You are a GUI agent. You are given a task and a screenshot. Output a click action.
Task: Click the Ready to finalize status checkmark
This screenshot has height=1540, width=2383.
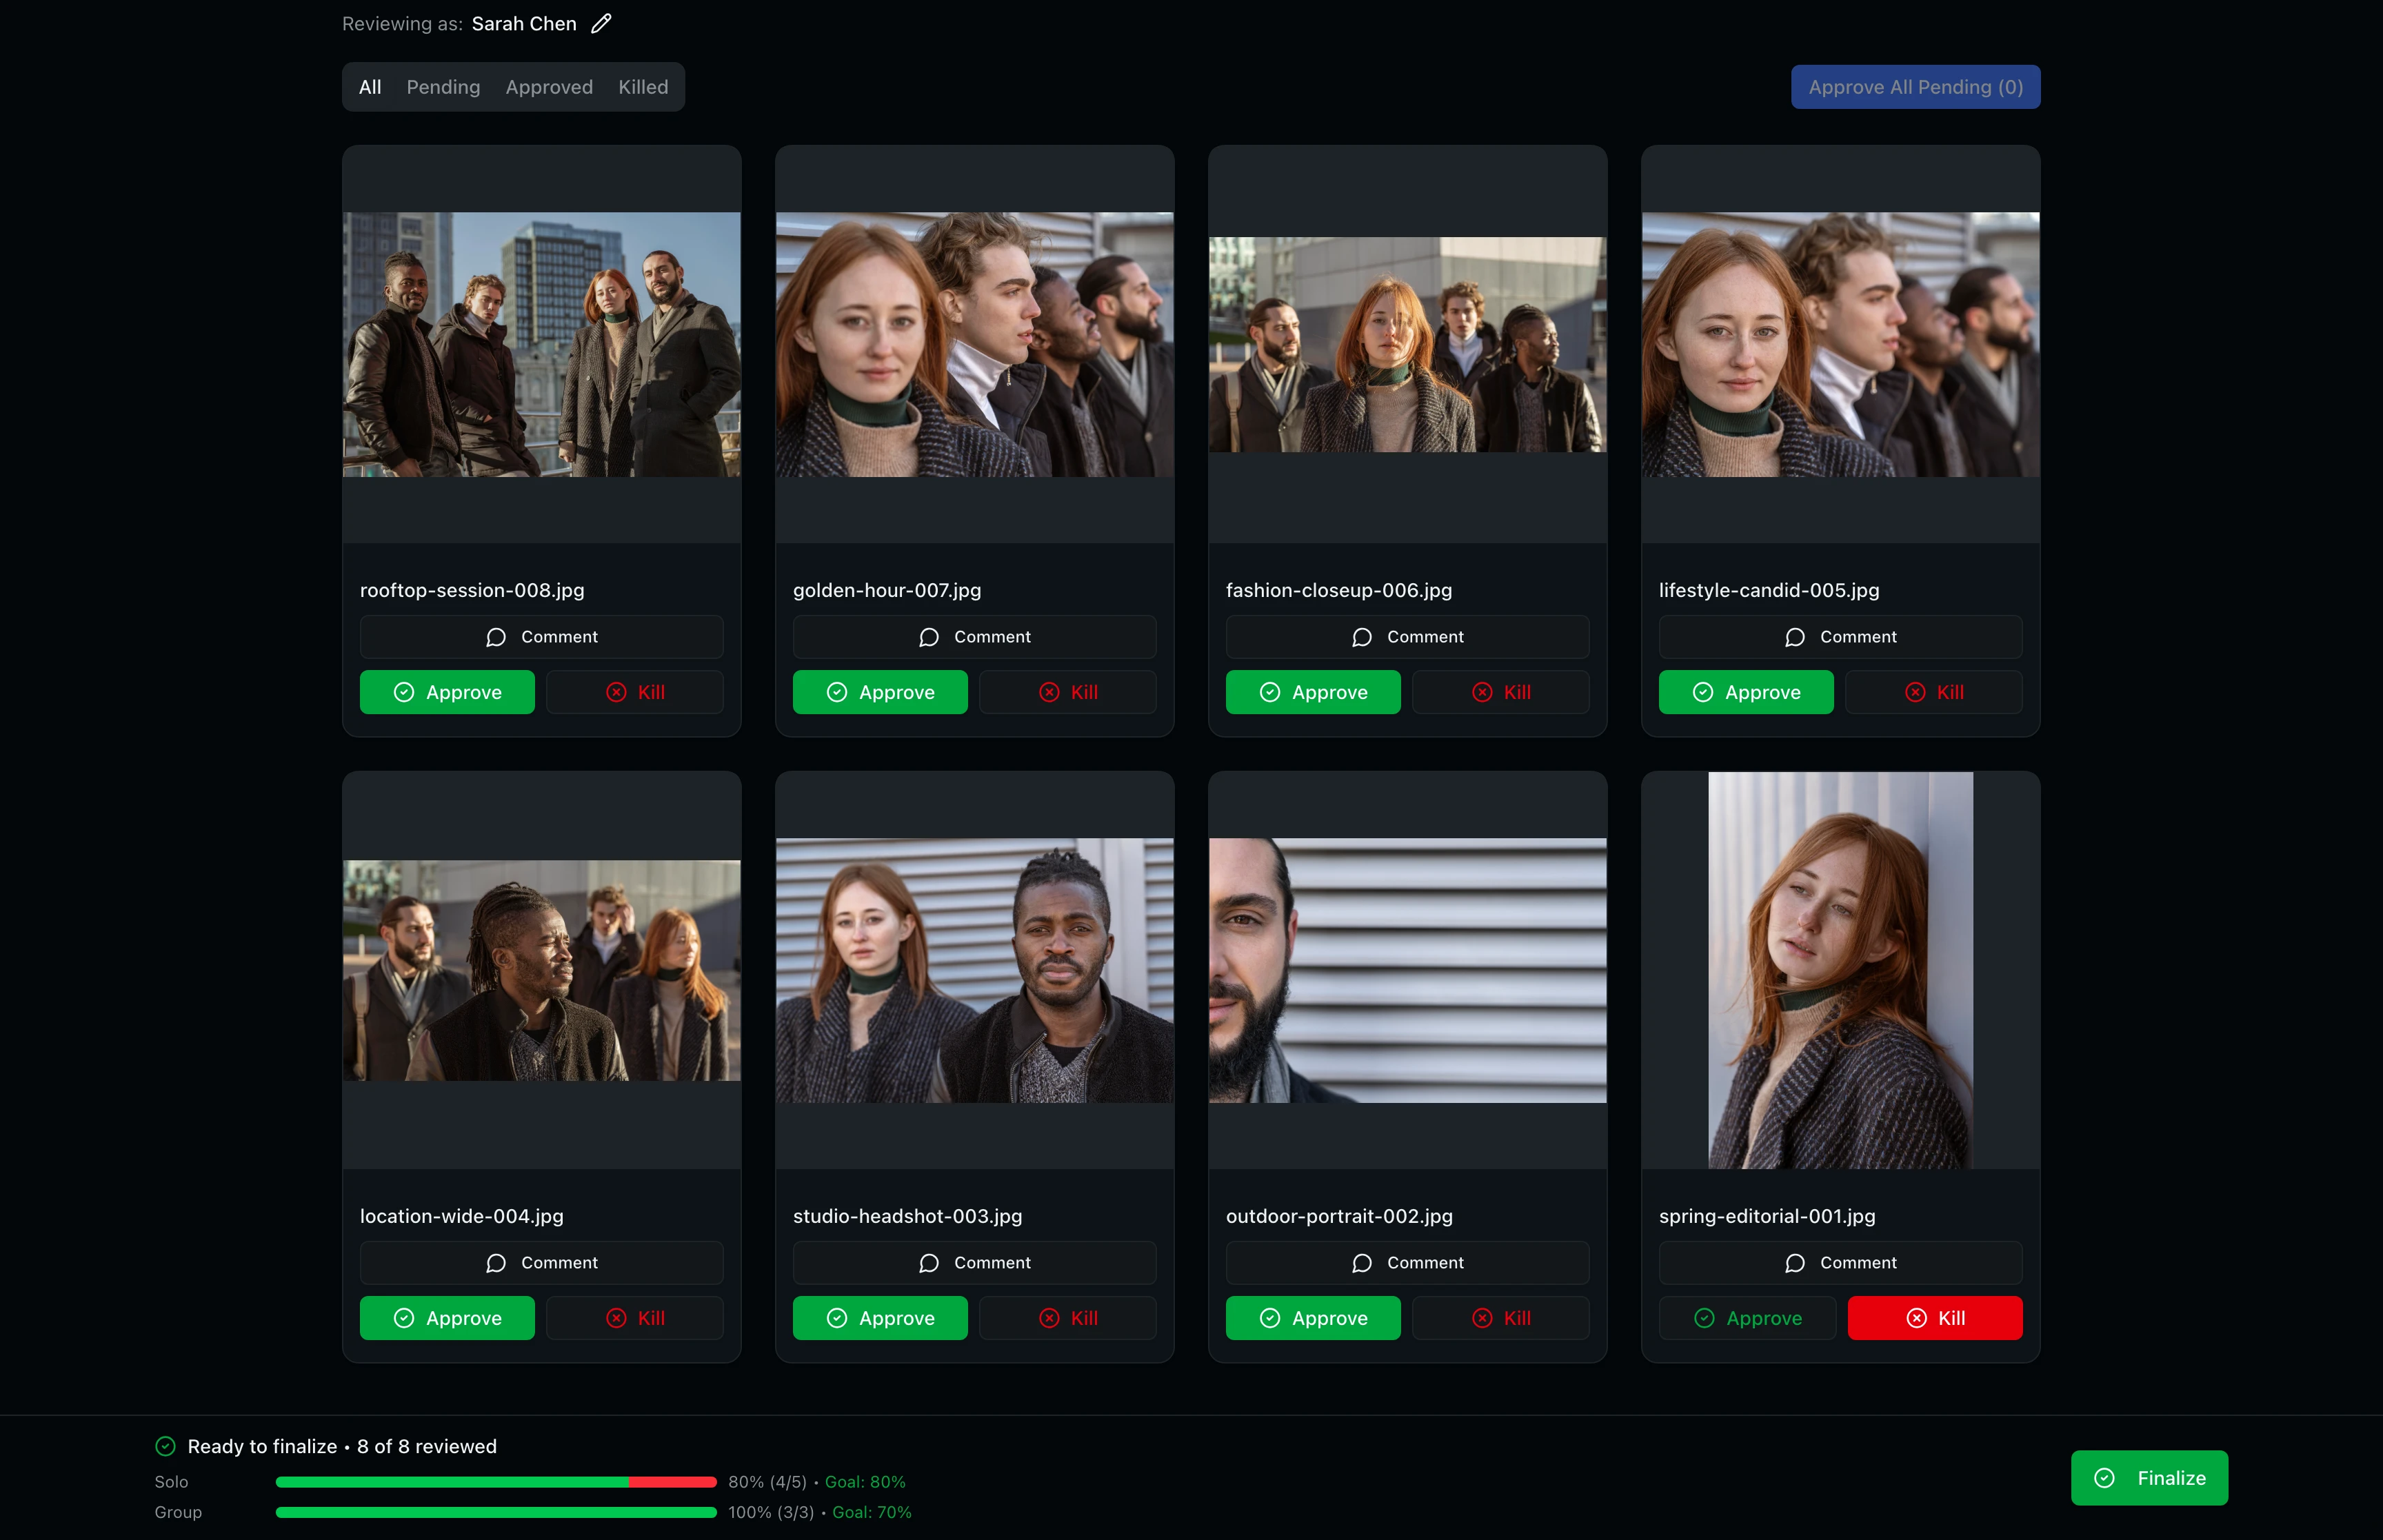166,1446
